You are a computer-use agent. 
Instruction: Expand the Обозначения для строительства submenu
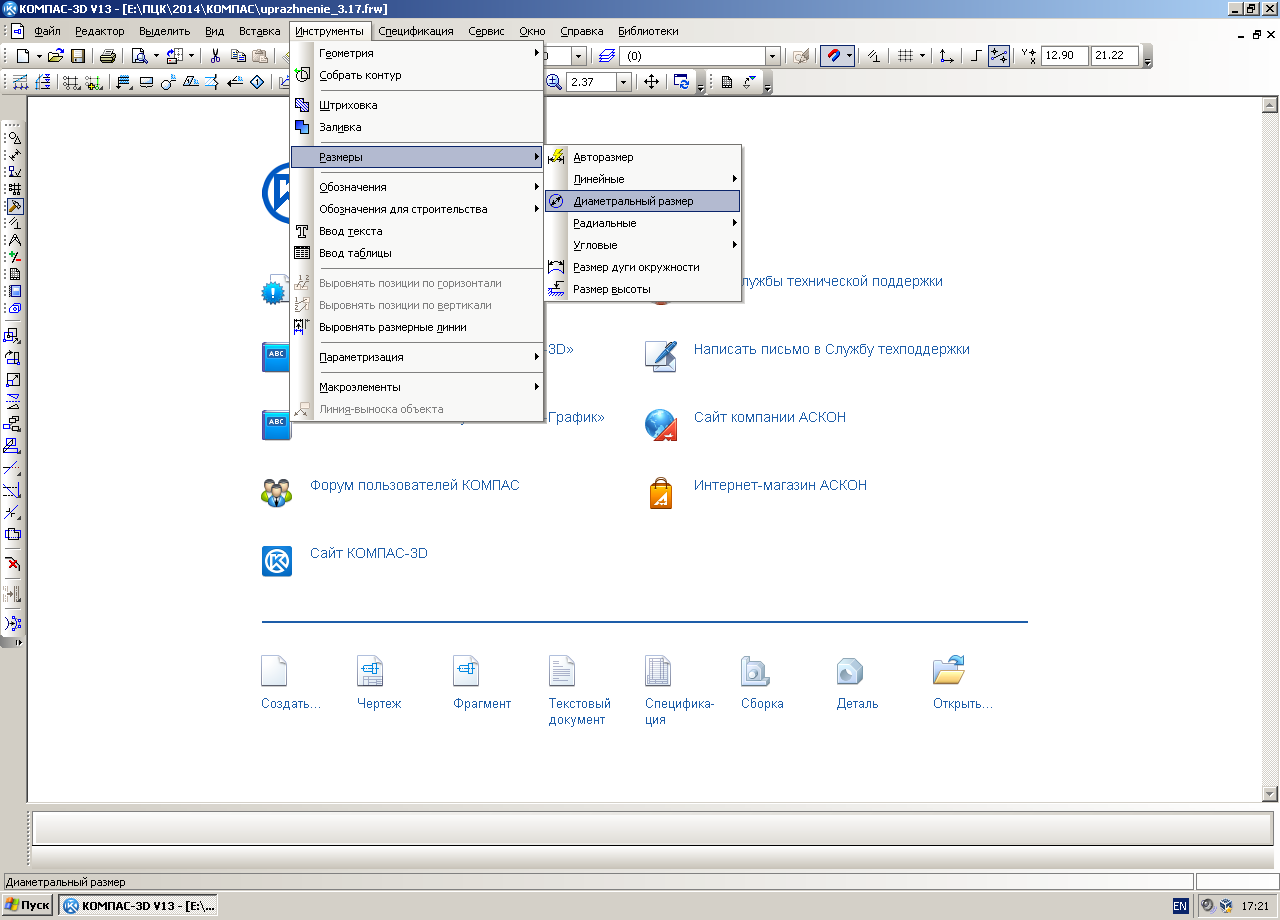pyautogui.click(x=417, y=209)
